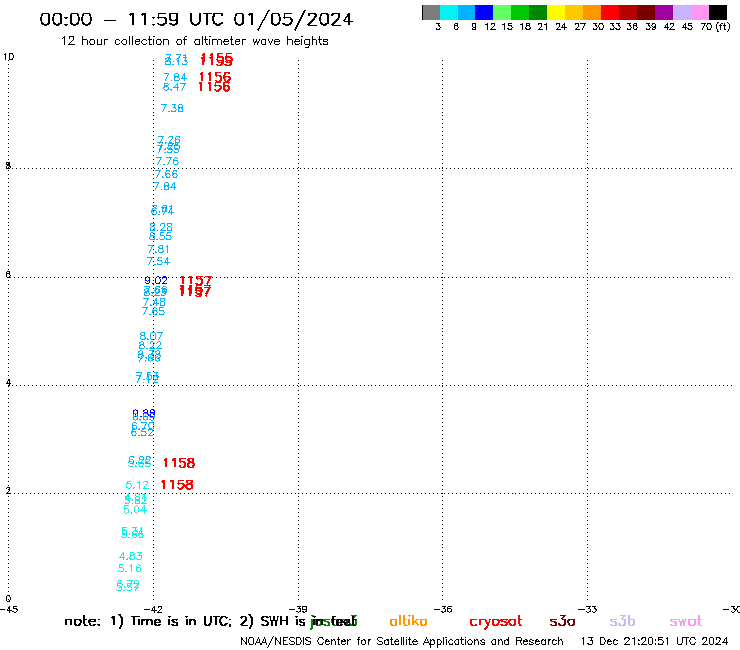The height and width of the screenshot is (650, 740).
Task: Click the 'NOAA/NESDIS Center for Satellite Applications and Research' credit
Action: 402,642
